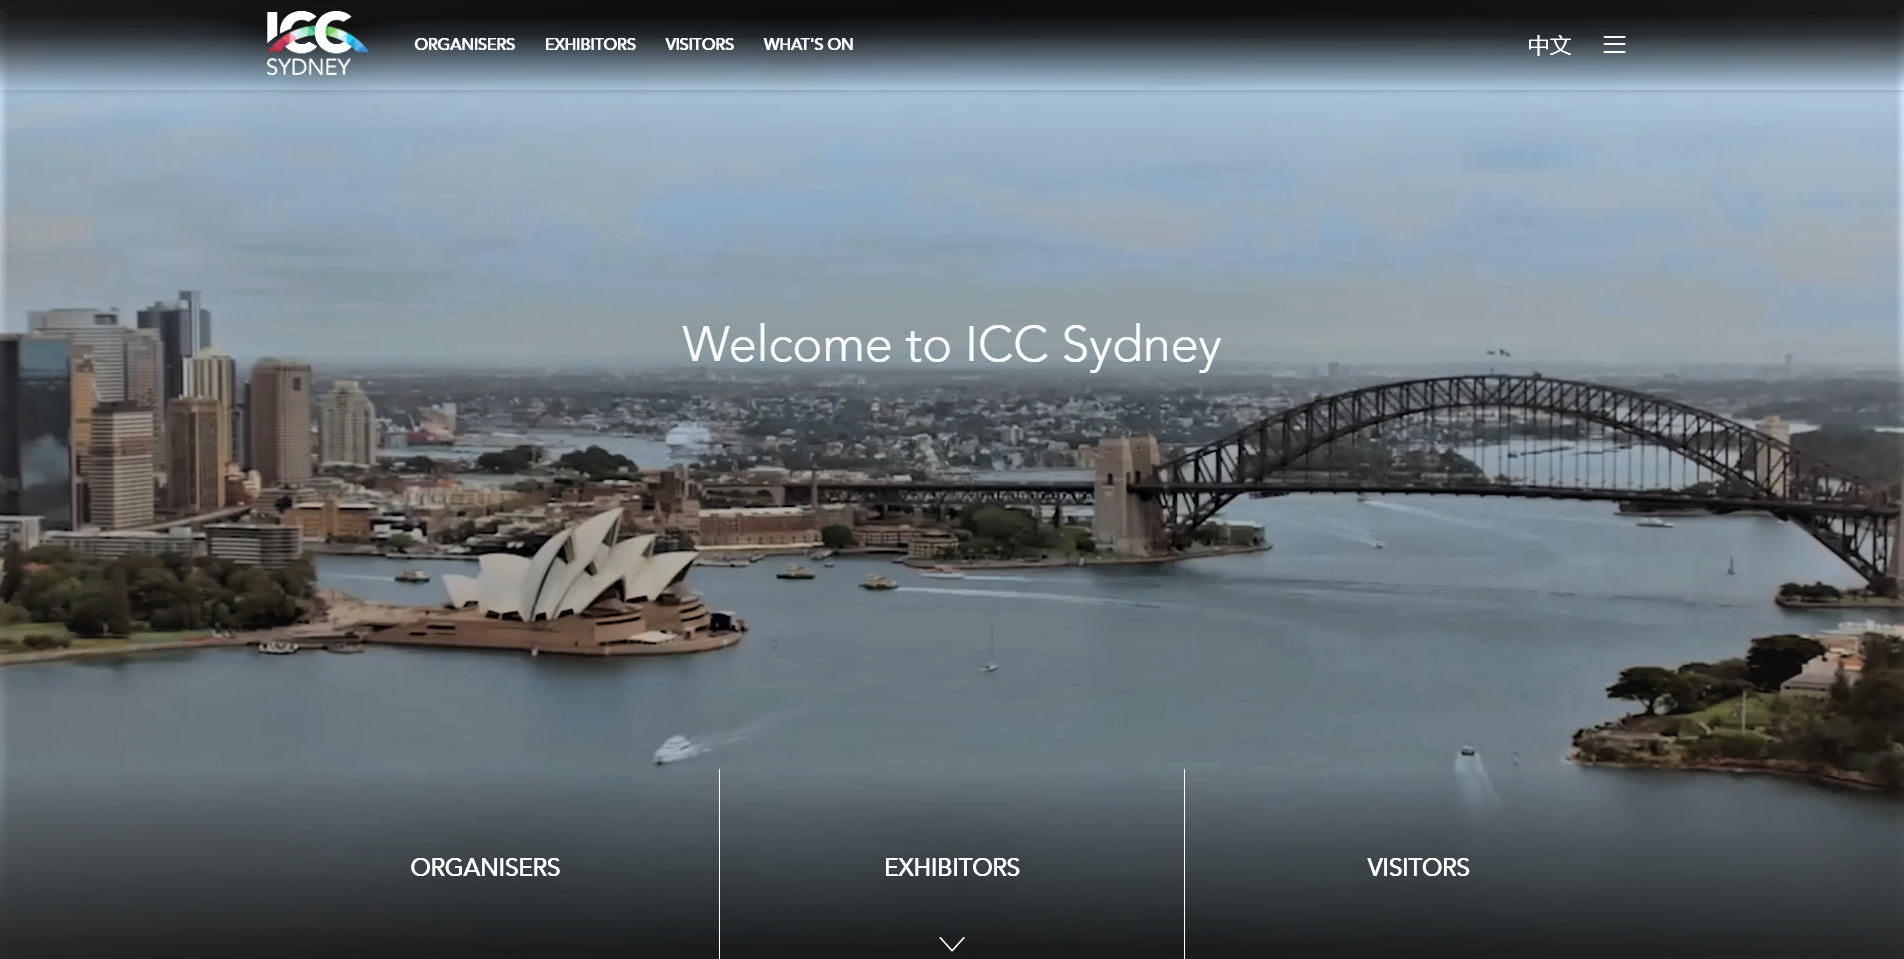Open the What's On menu item
This screenshot has width=1904, height=959.
coord(808,45)
